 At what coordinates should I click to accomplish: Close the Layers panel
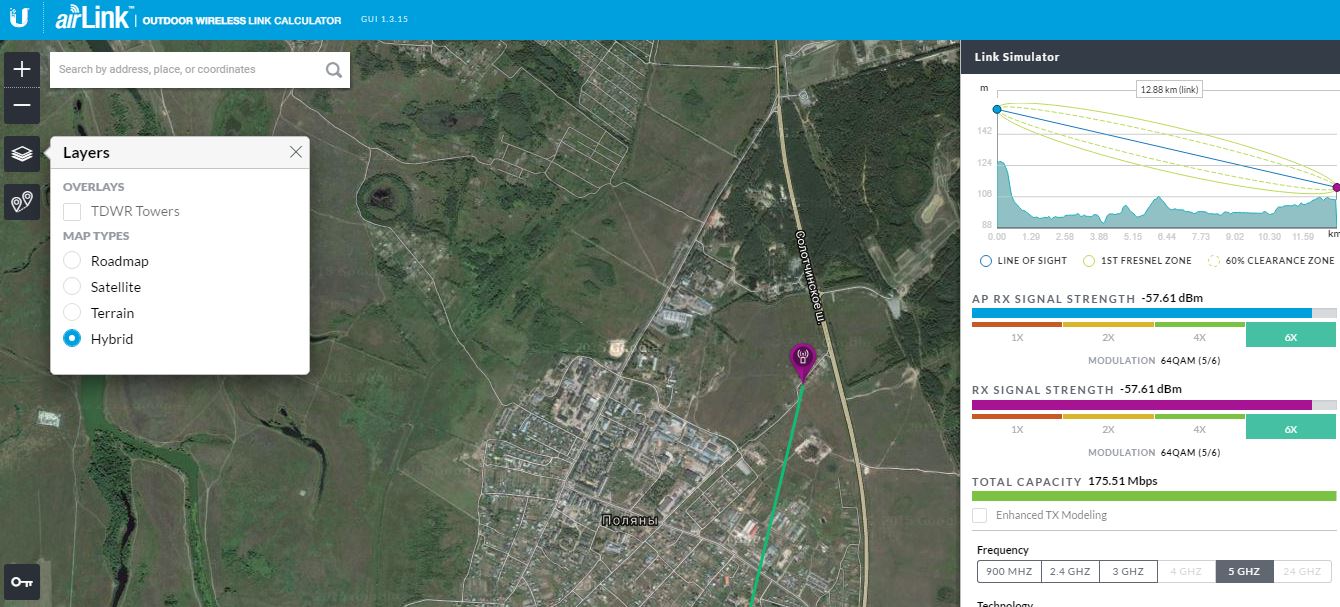295,152
